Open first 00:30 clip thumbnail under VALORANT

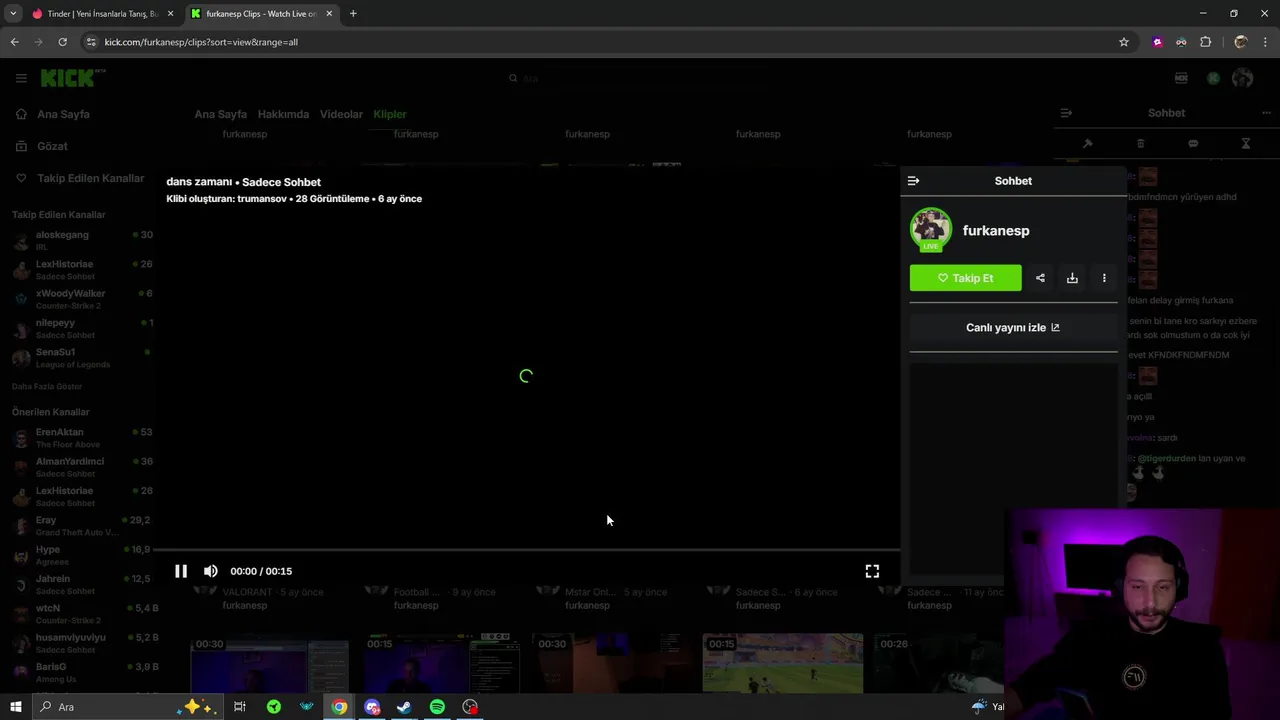[270, 663]
